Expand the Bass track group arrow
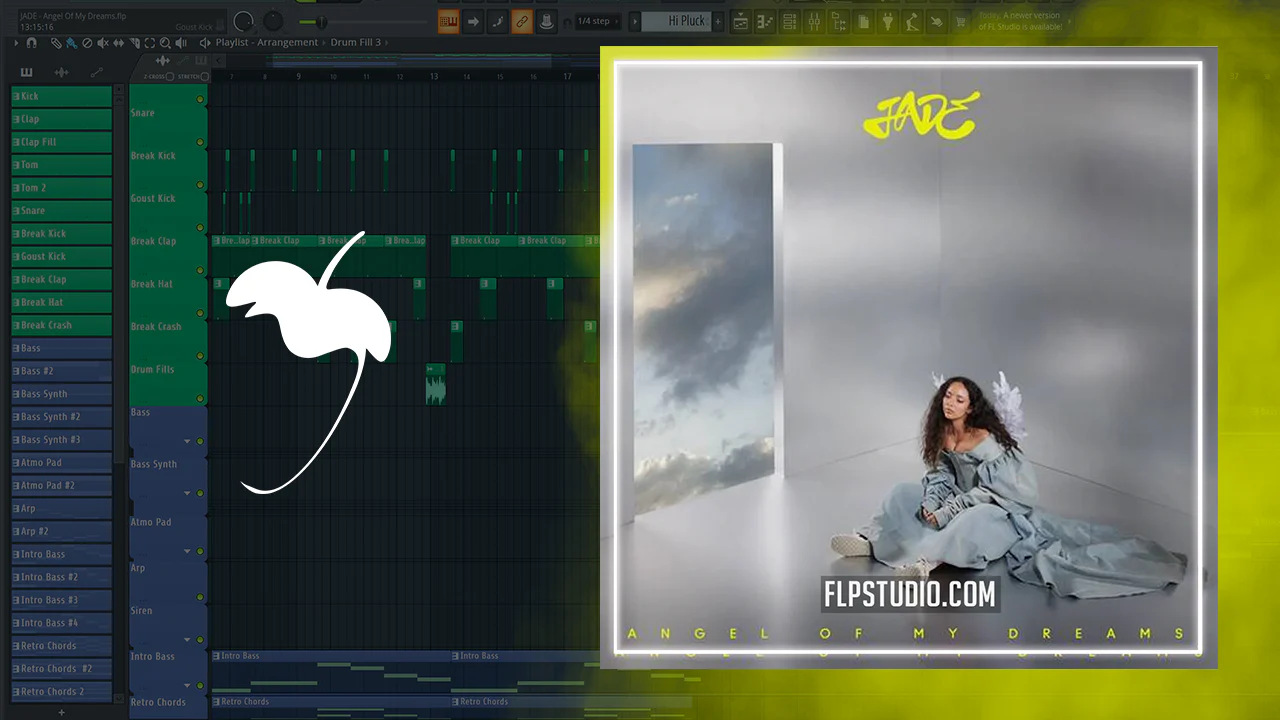Screen dimensions: 1280x720 187,441
